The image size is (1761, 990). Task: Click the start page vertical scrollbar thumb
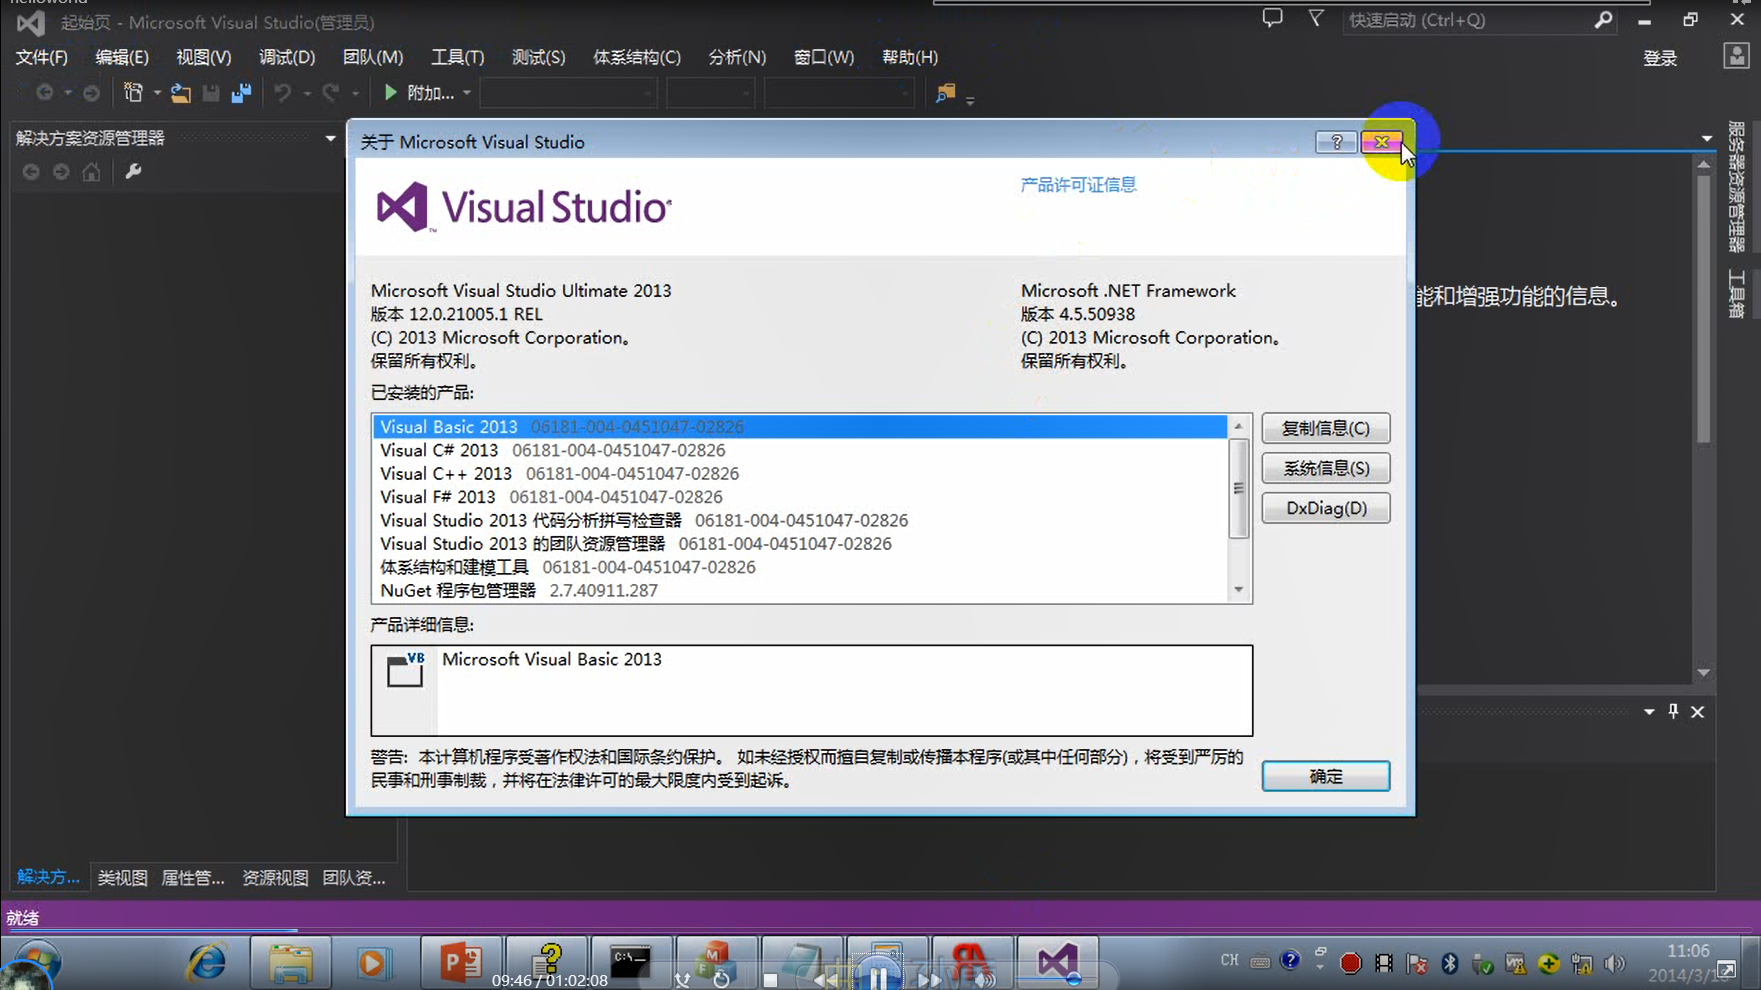click(1704, 308)
